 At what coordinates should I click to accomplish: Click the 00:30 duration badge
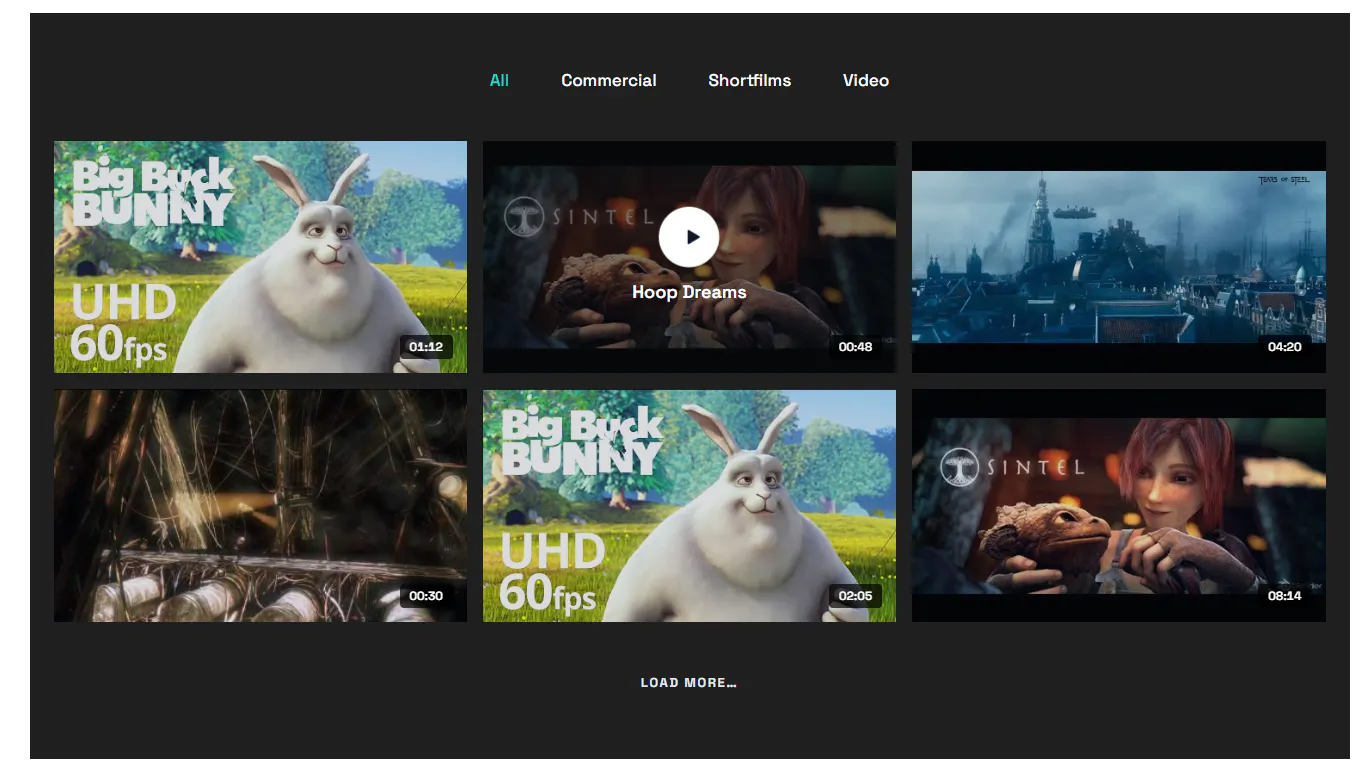coord(426,596)
